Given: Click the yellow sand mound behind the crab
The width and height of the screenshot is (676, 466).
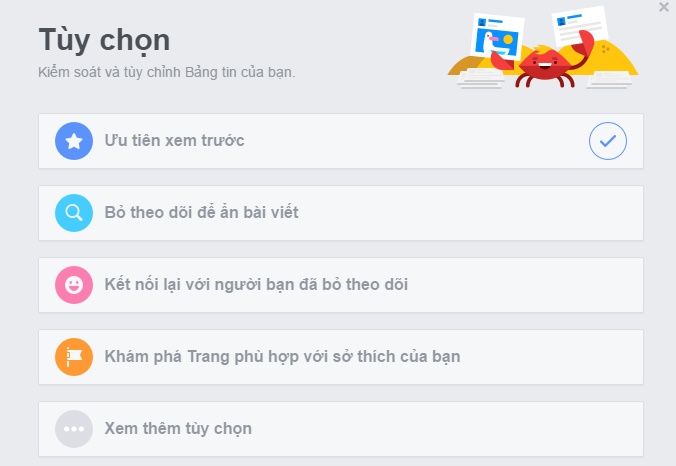Looking at the screenshot, I should pos(612,60).
